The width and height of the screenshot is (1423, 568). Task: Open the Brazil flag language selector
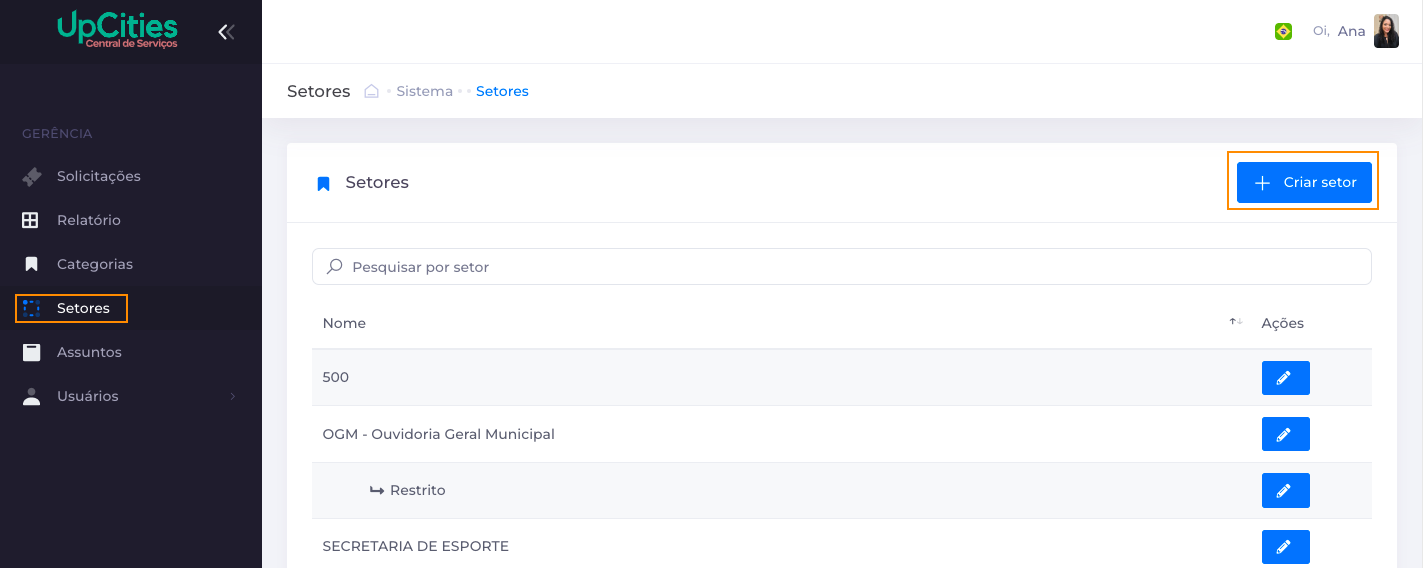click(1283, 32)
